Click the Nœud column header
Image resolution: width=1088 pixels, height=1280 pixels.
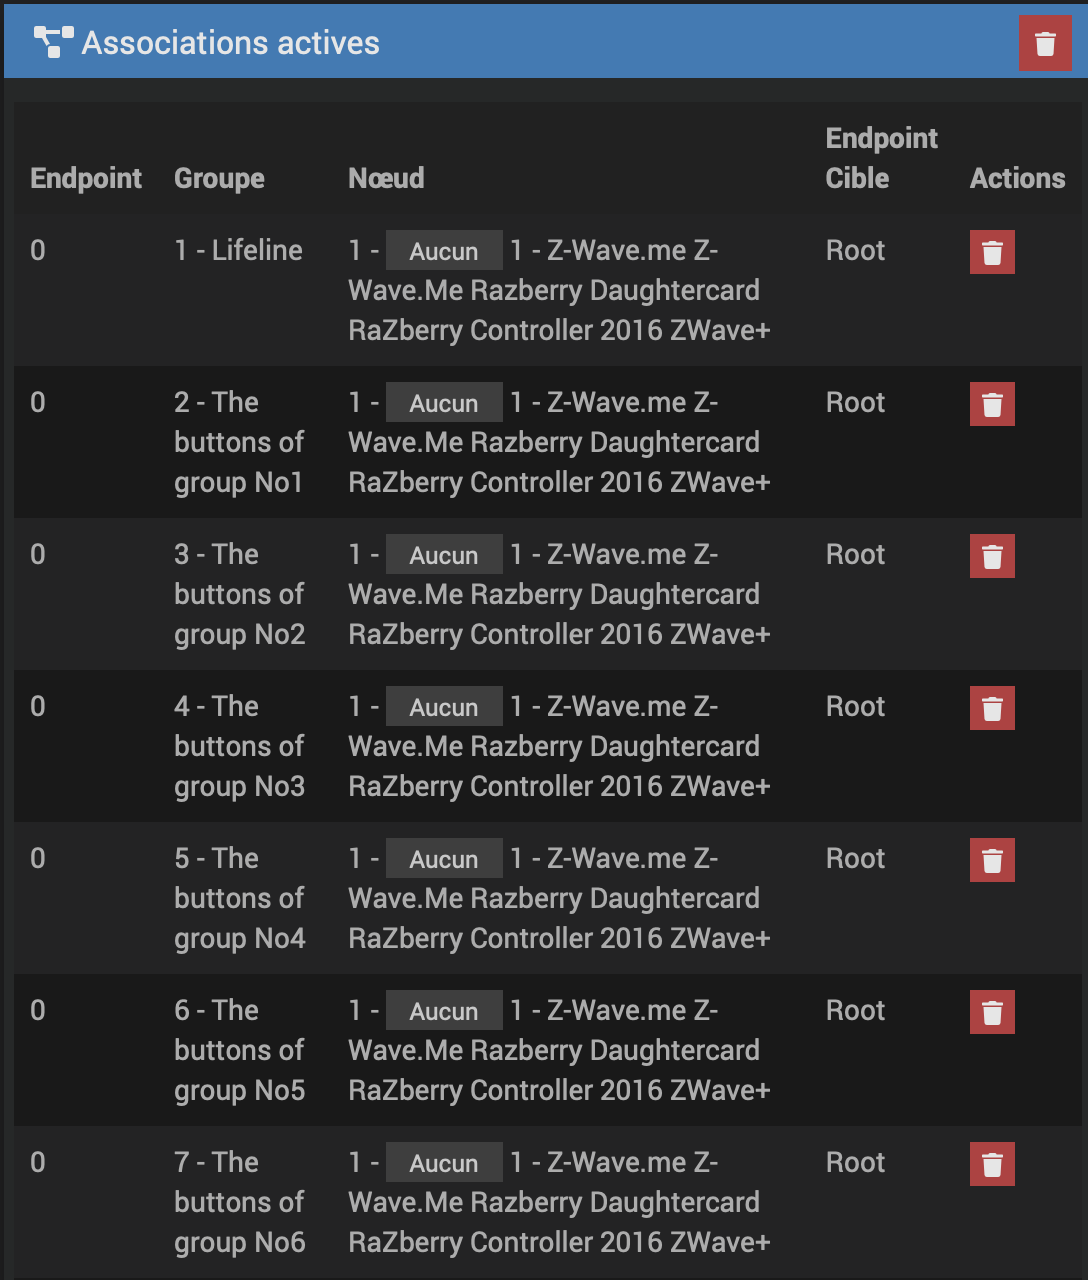[386, 178]
